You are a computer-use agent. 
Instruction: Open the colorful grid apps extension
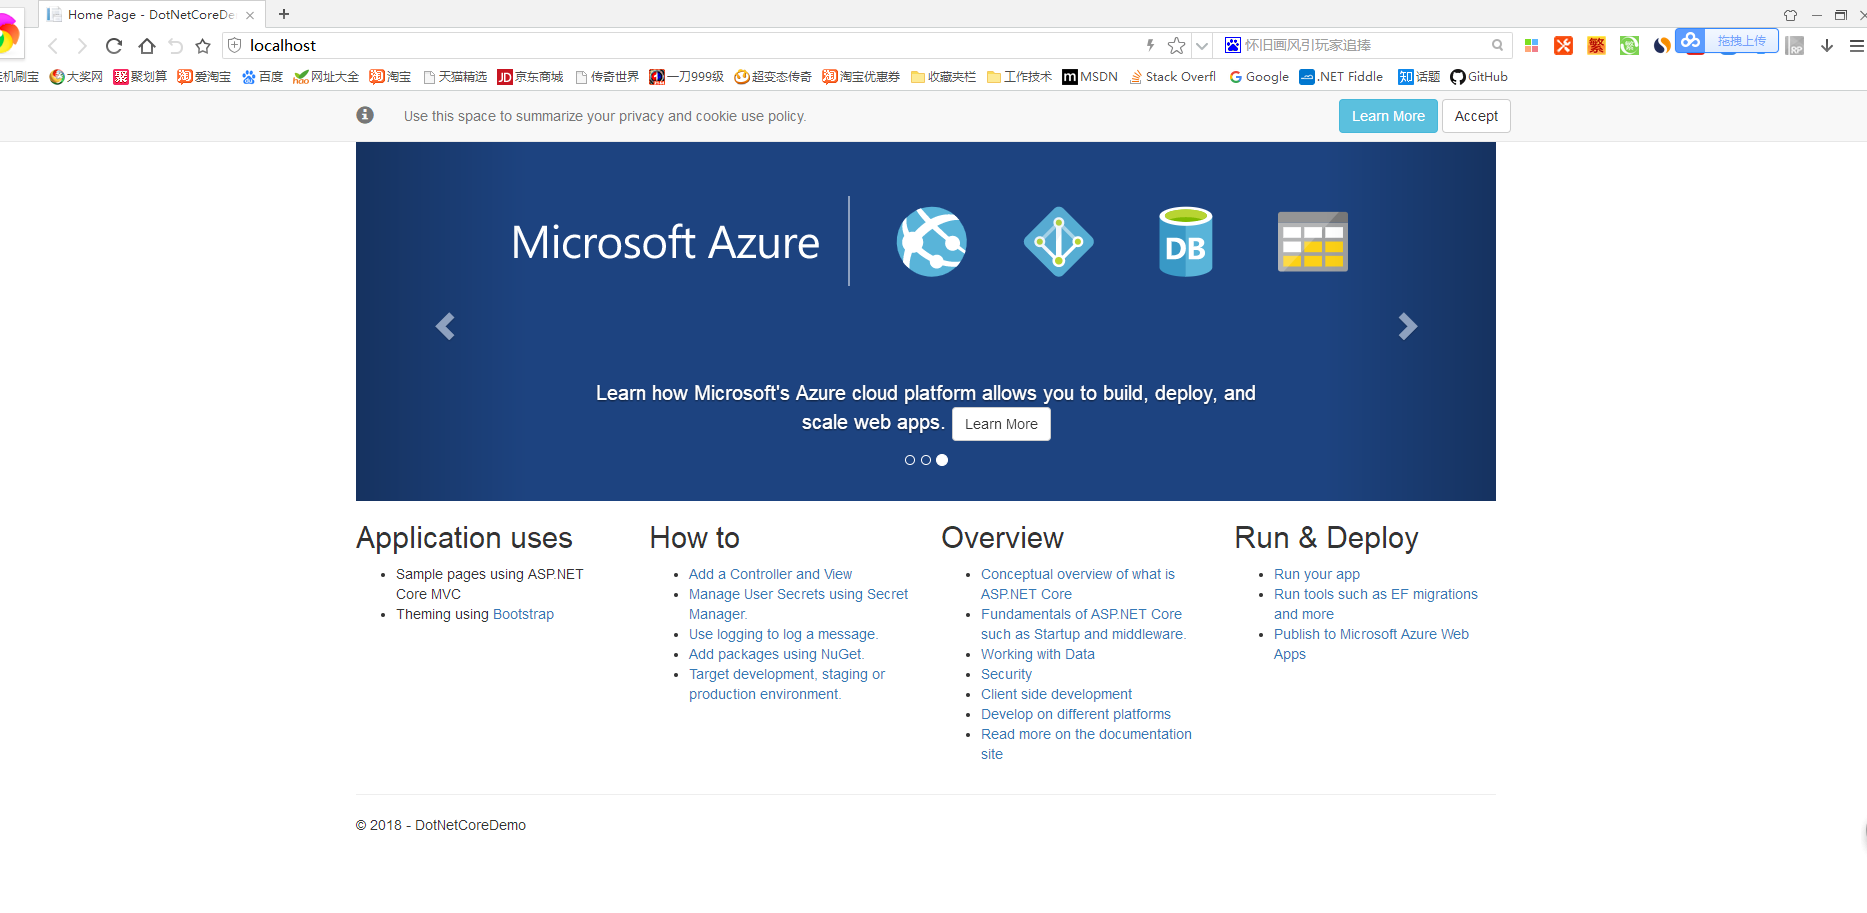pyautogui.click(x=1531, y=46)
